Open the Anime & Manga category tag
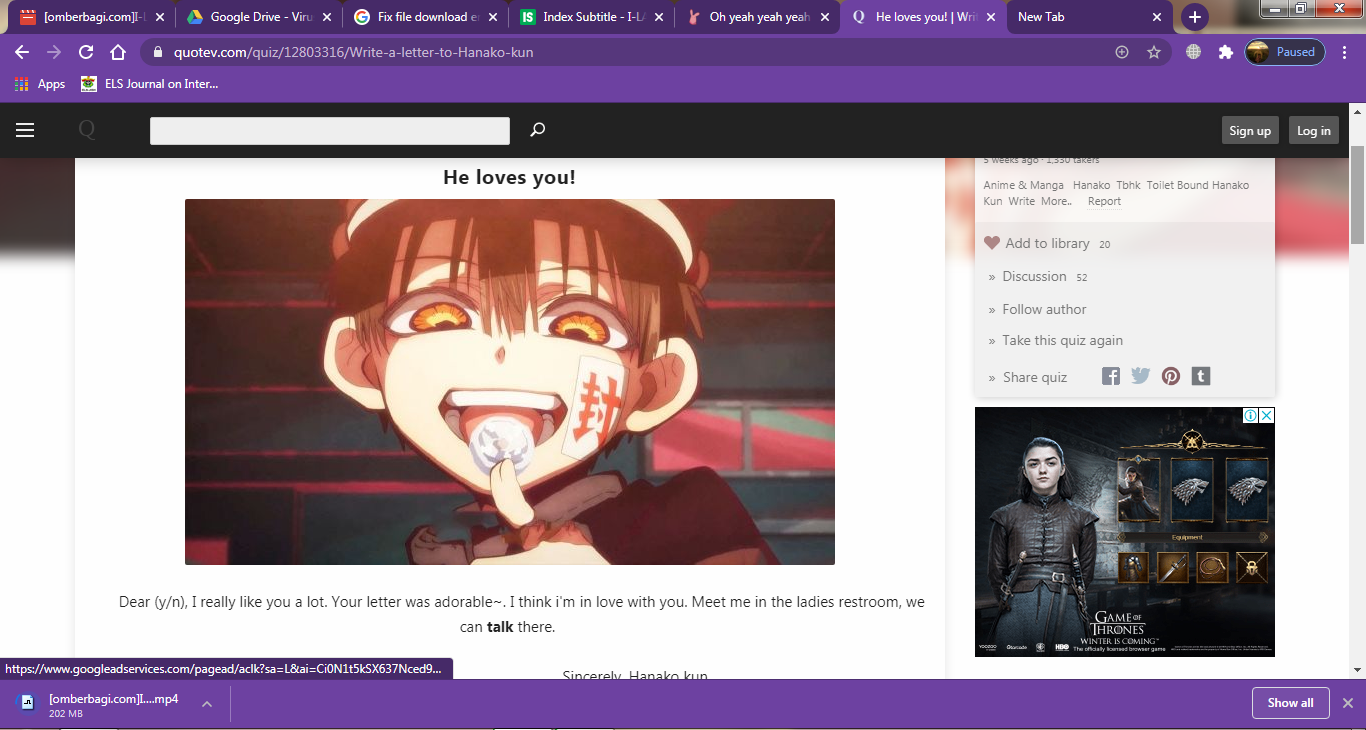Viewport: 1366px width, 730px height. click(1023, 185)
